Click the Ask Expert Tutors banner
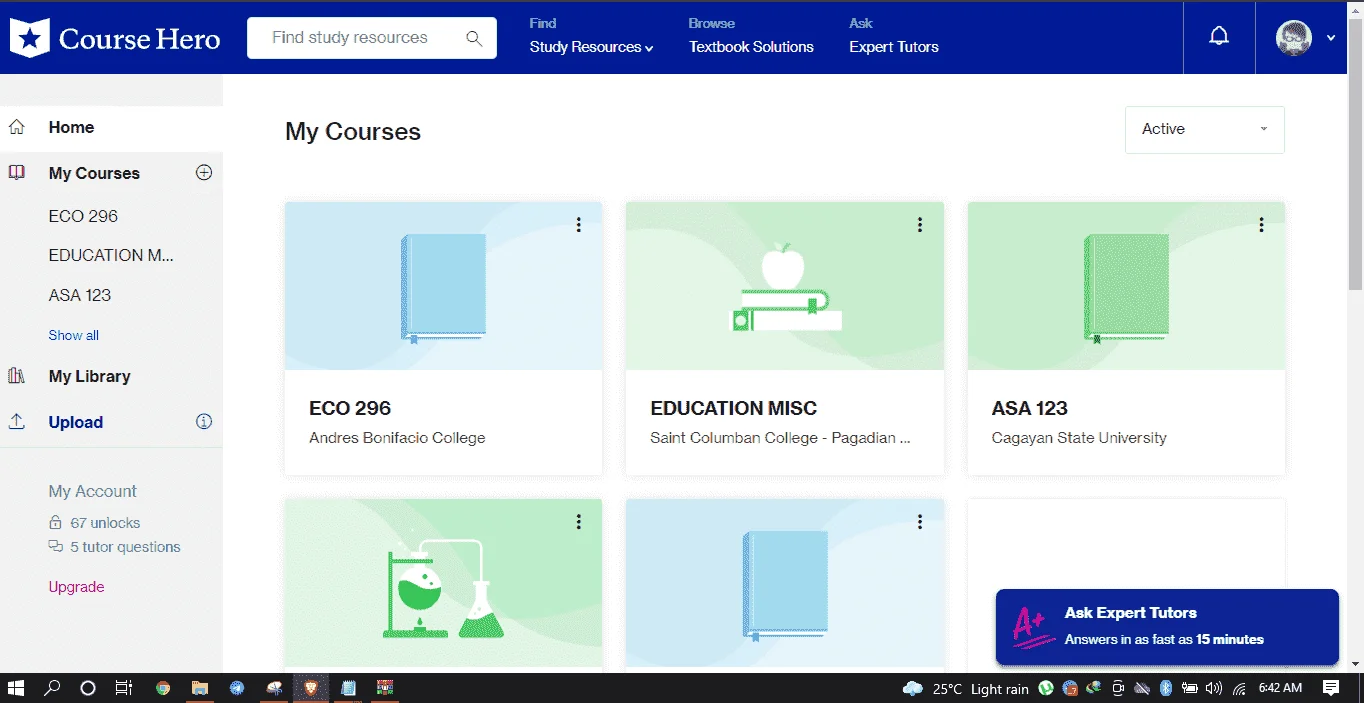The image size is (1364, 703). (1167, 626)
